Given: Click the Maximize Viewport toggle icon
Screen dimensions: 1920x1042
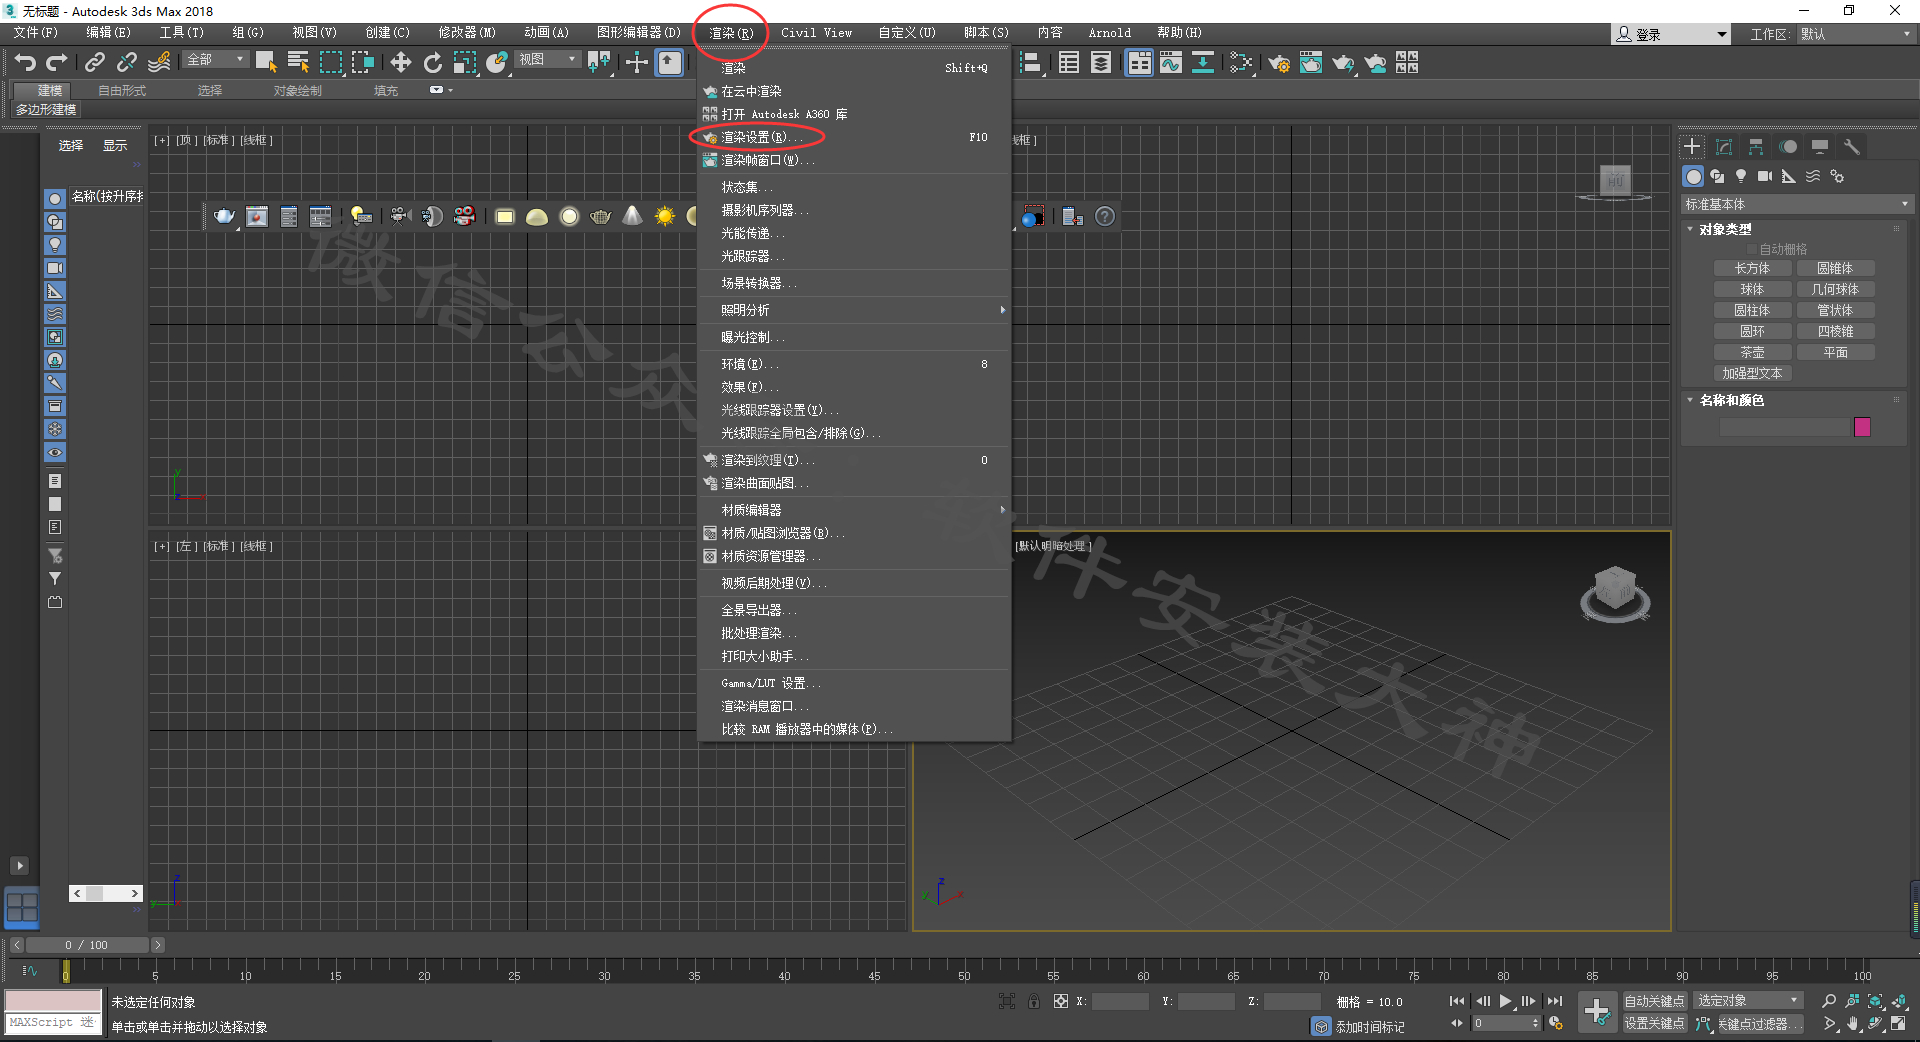Looking at the screenshot, I should pyautogui.click(x=1899, y=1024).
